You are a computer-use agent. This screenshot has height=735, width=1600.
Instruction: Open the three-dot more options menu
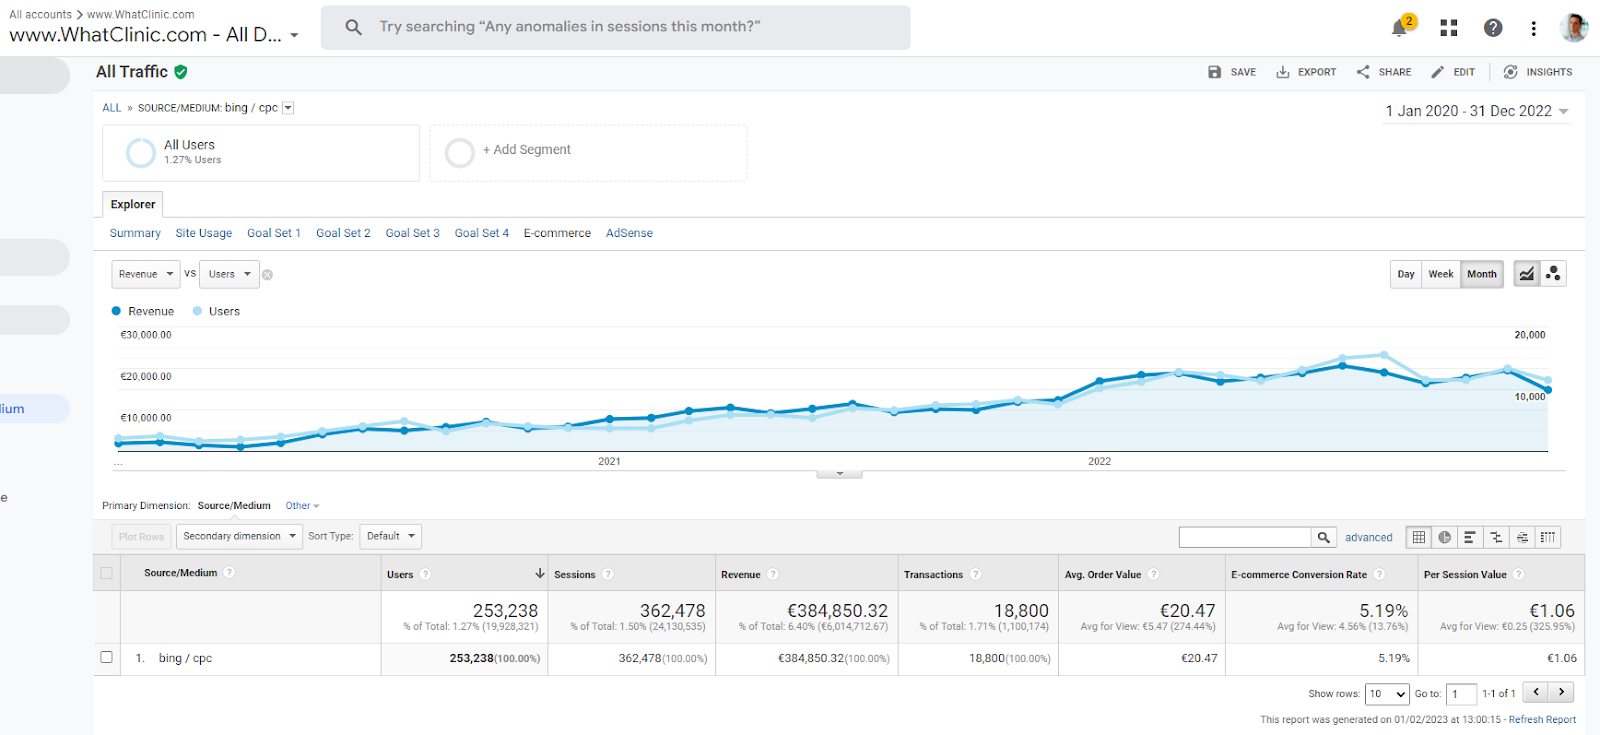(1533, 28)
